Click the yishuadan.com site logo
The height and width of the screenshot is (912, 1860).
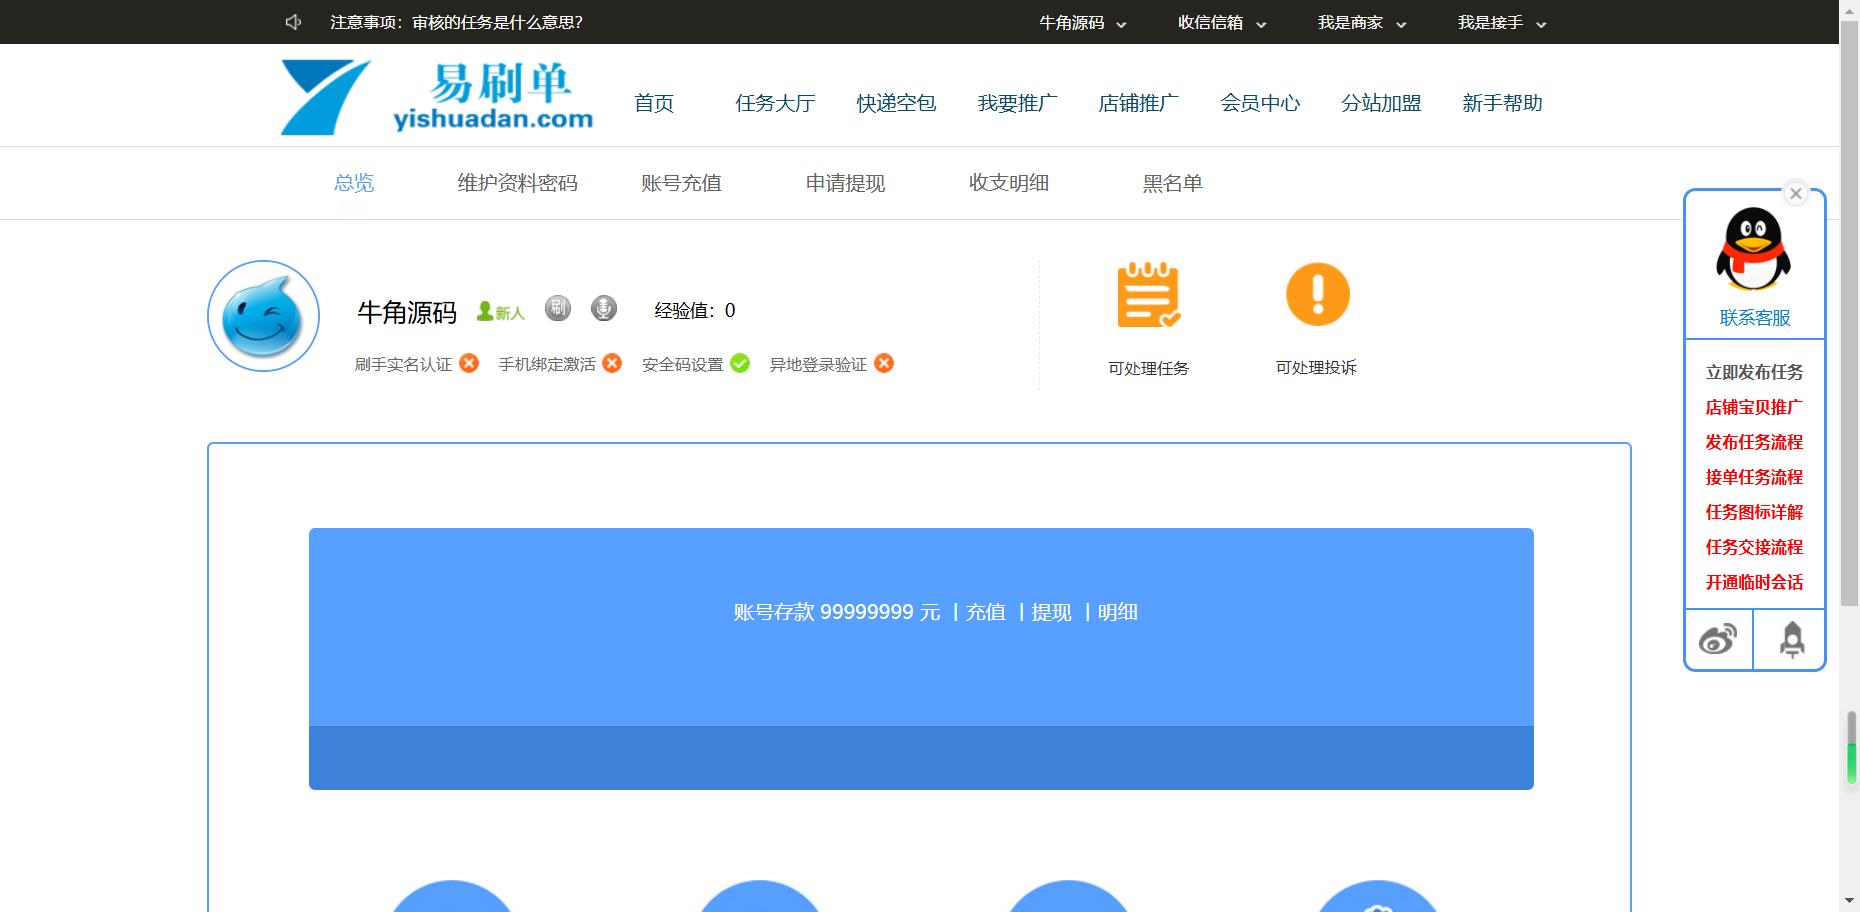tap(437, 97)
